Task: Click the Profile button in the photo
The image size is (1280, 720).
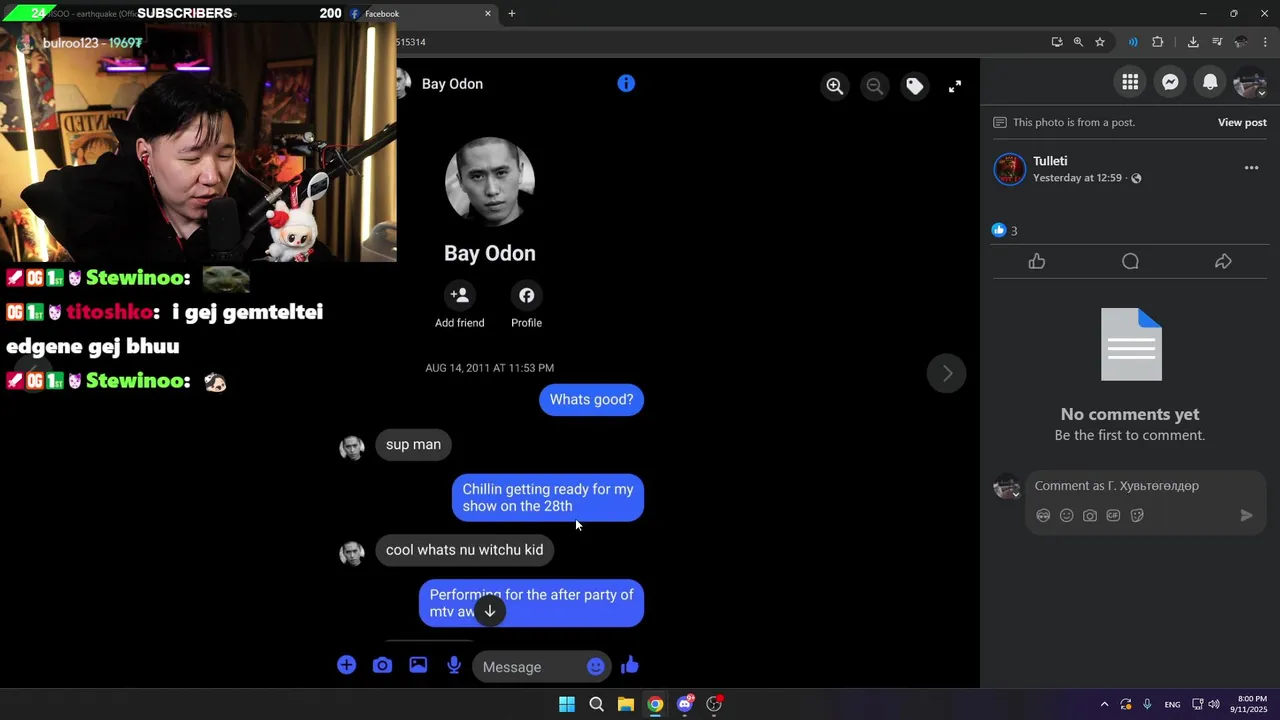Action: [x=526, y=305]
